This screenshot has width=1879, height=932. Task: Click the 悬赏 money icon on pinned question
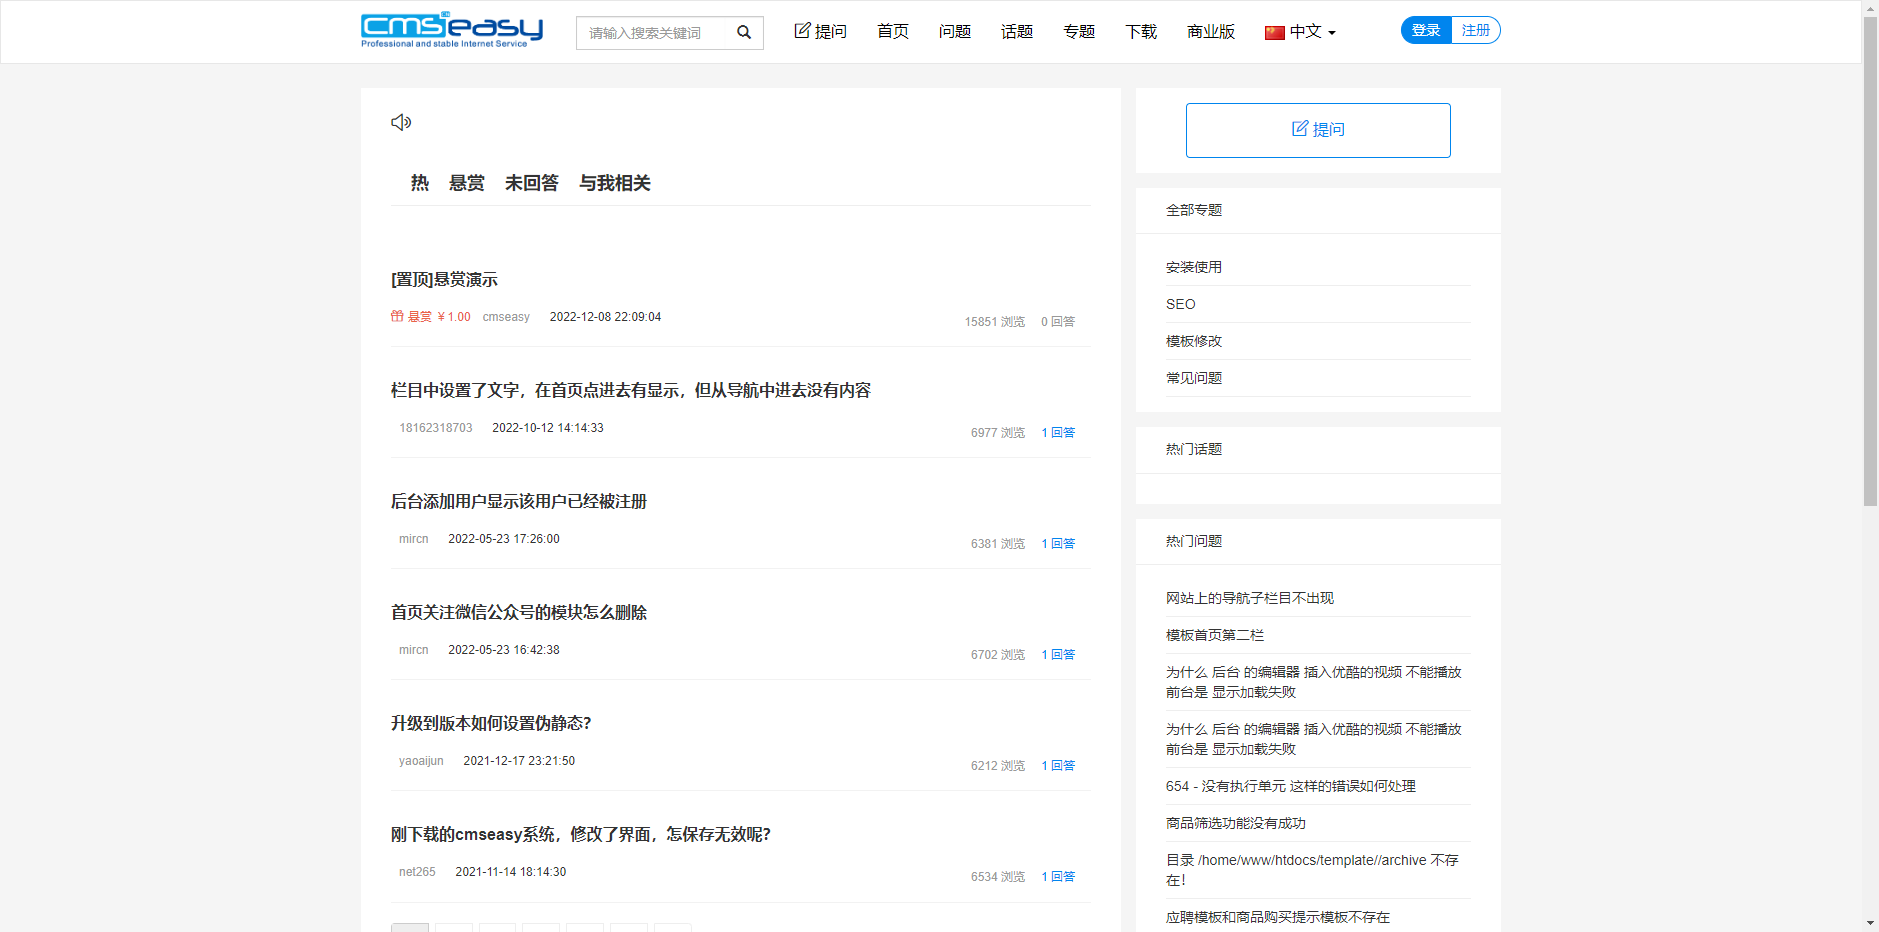click(397, 316)
